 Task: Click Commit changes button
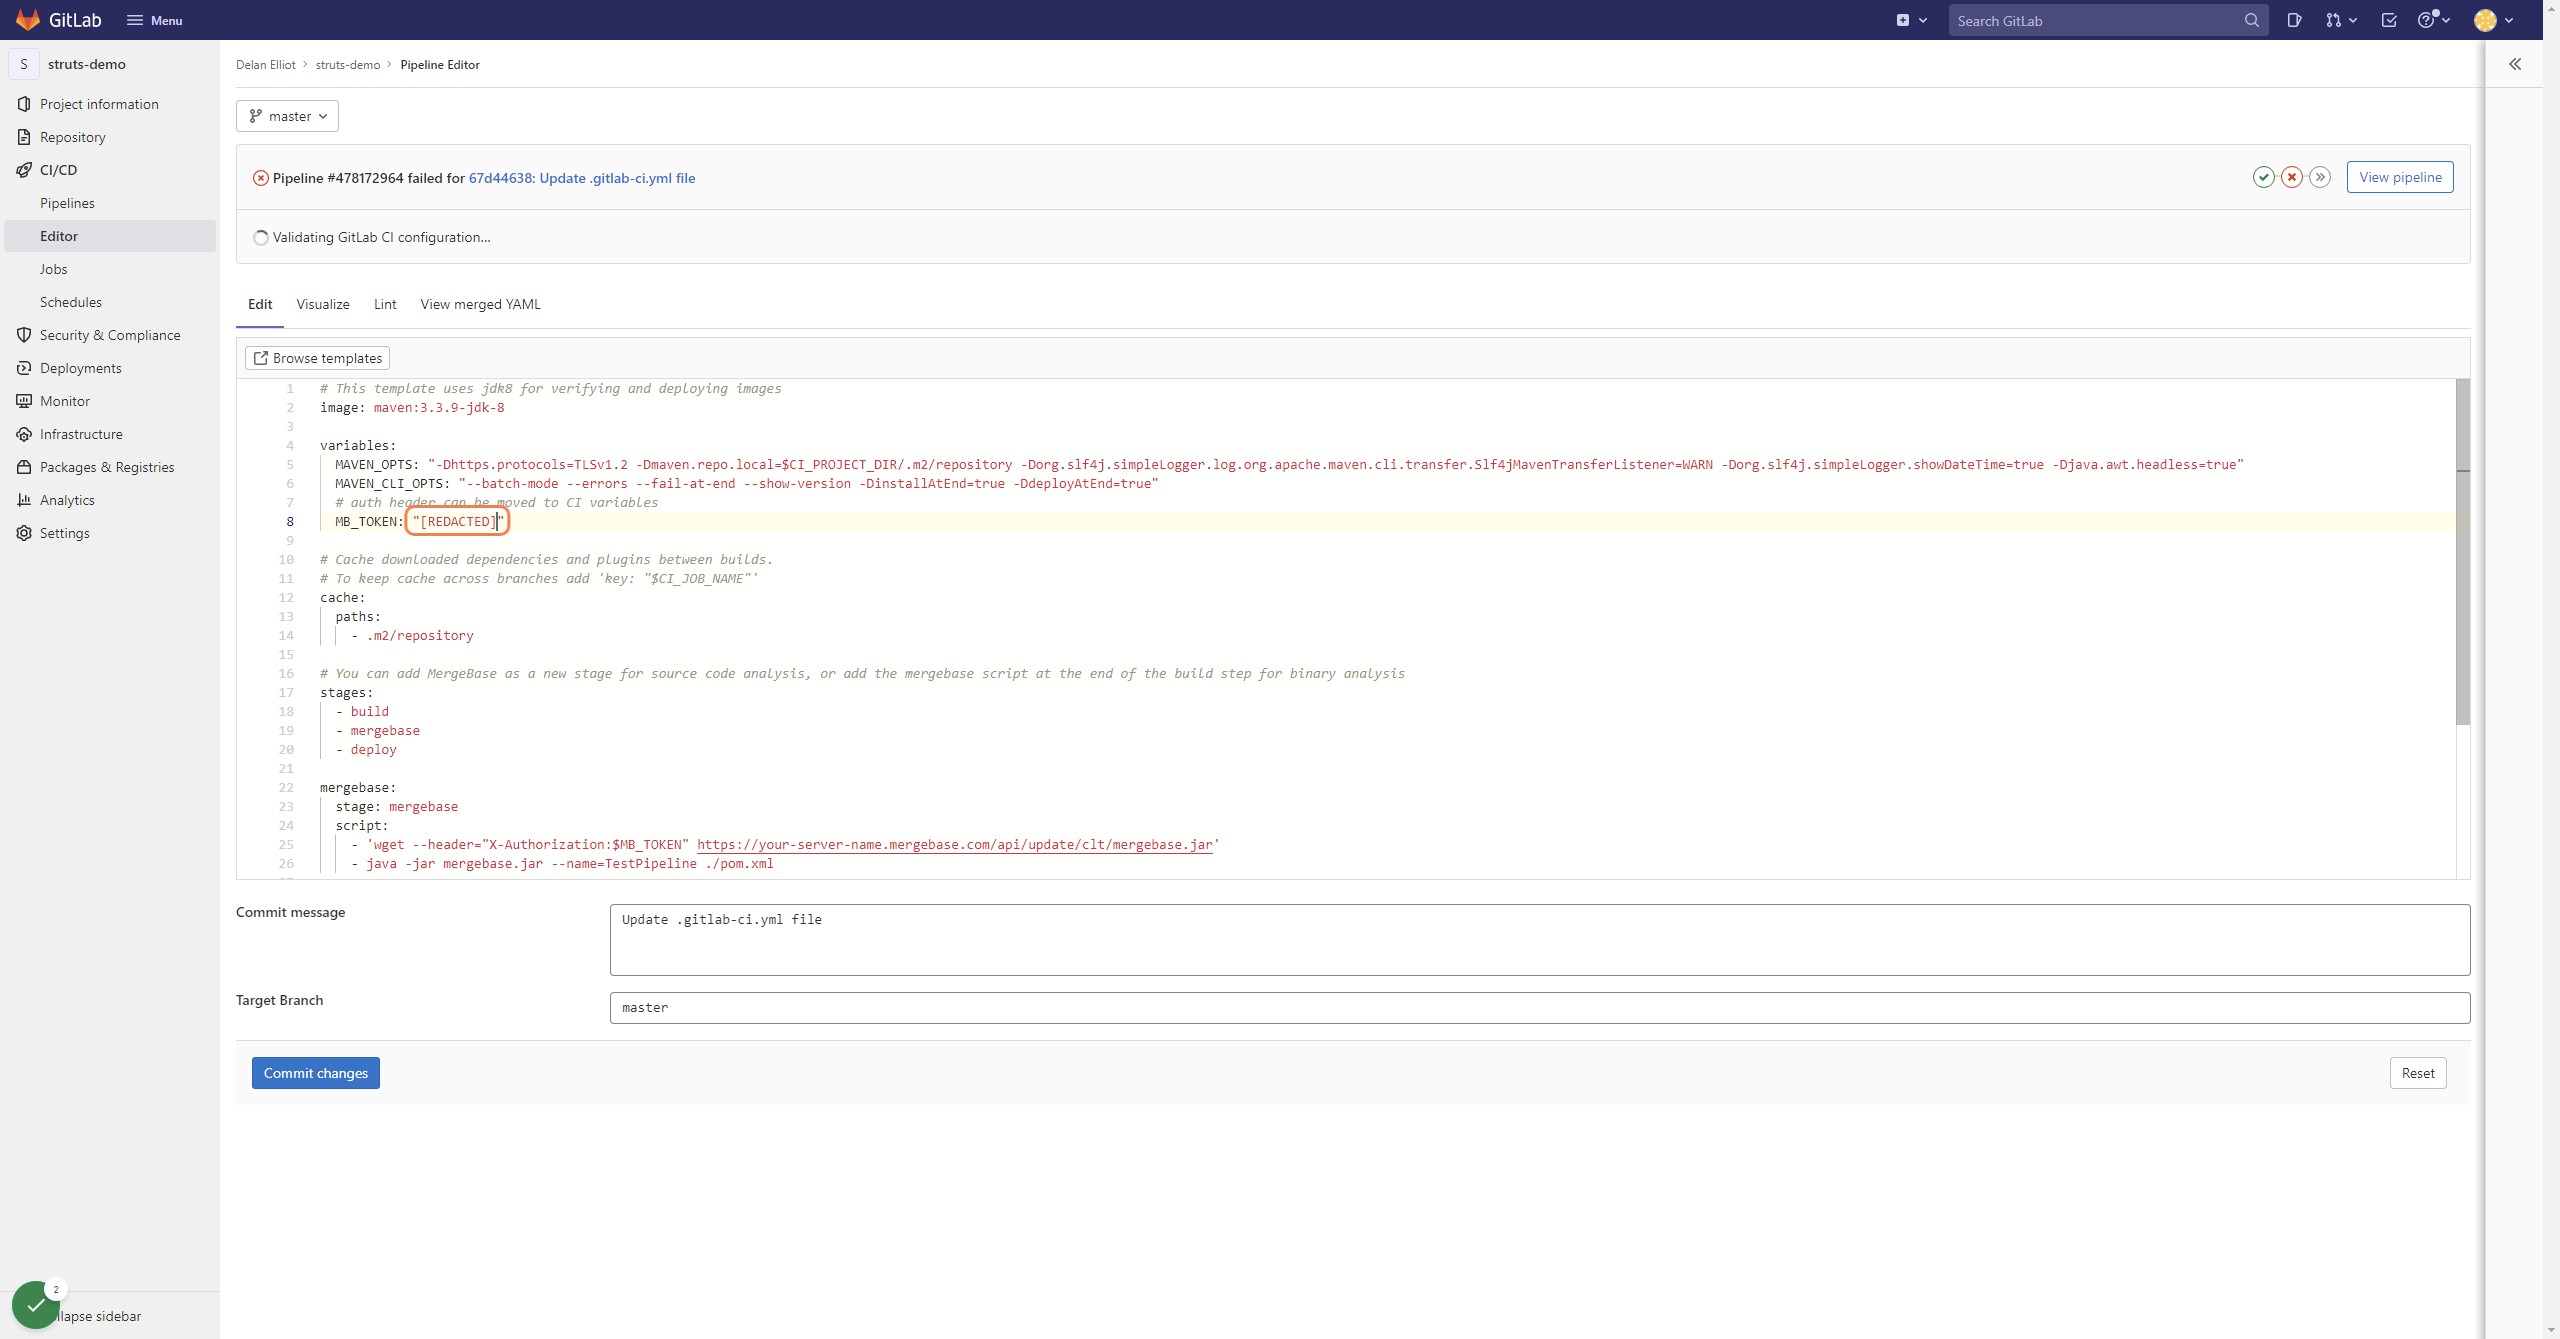[316, 1073]
